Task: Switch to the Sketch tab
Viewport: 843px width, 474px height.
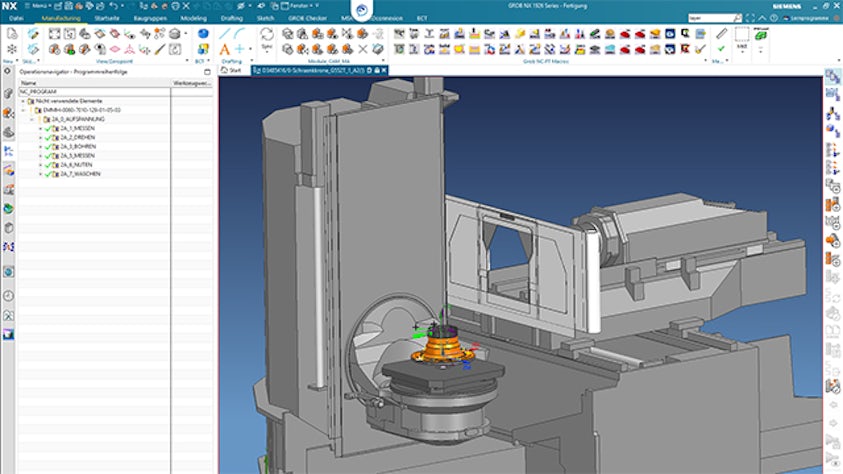Action: (x=265, y=18)
